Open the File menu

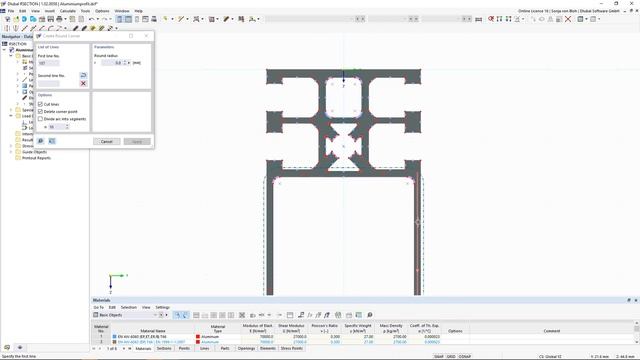(11, 11)
